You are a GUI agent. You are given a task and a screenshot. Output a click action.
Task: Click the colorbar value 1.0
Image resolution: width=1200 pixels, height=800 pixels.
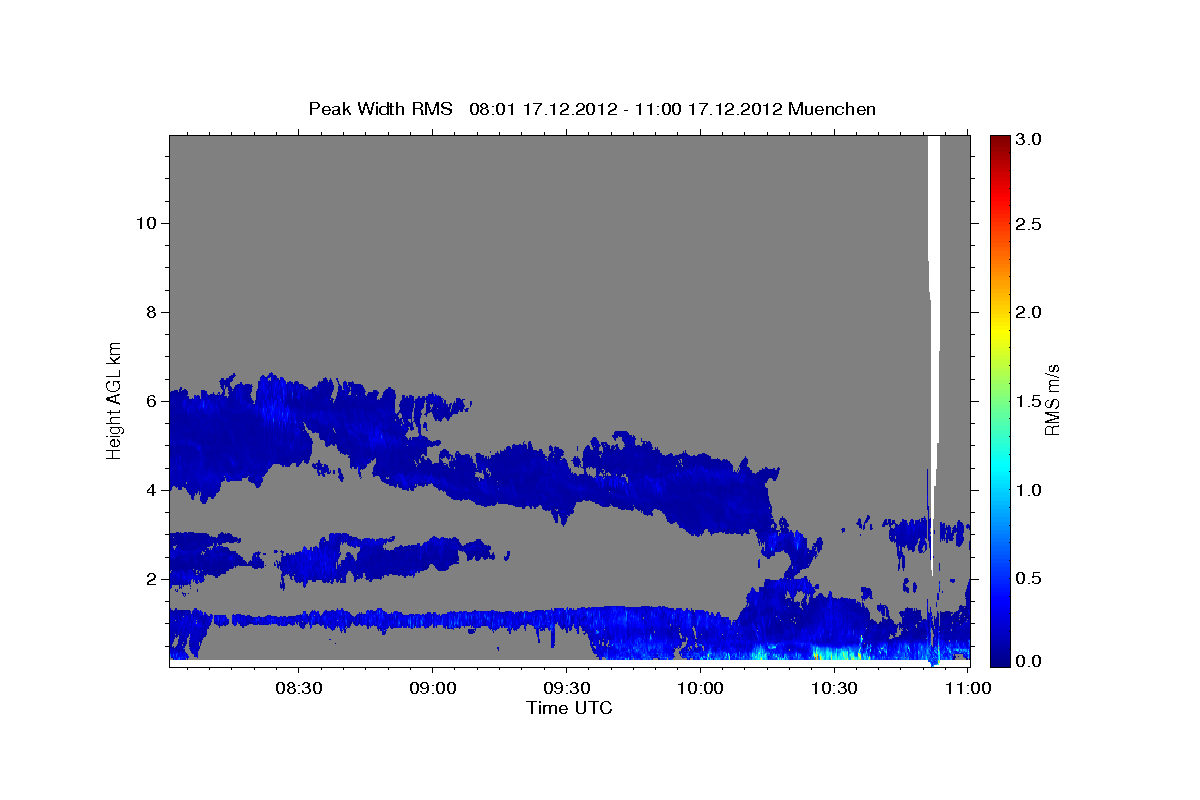(x=1030, y=490)
